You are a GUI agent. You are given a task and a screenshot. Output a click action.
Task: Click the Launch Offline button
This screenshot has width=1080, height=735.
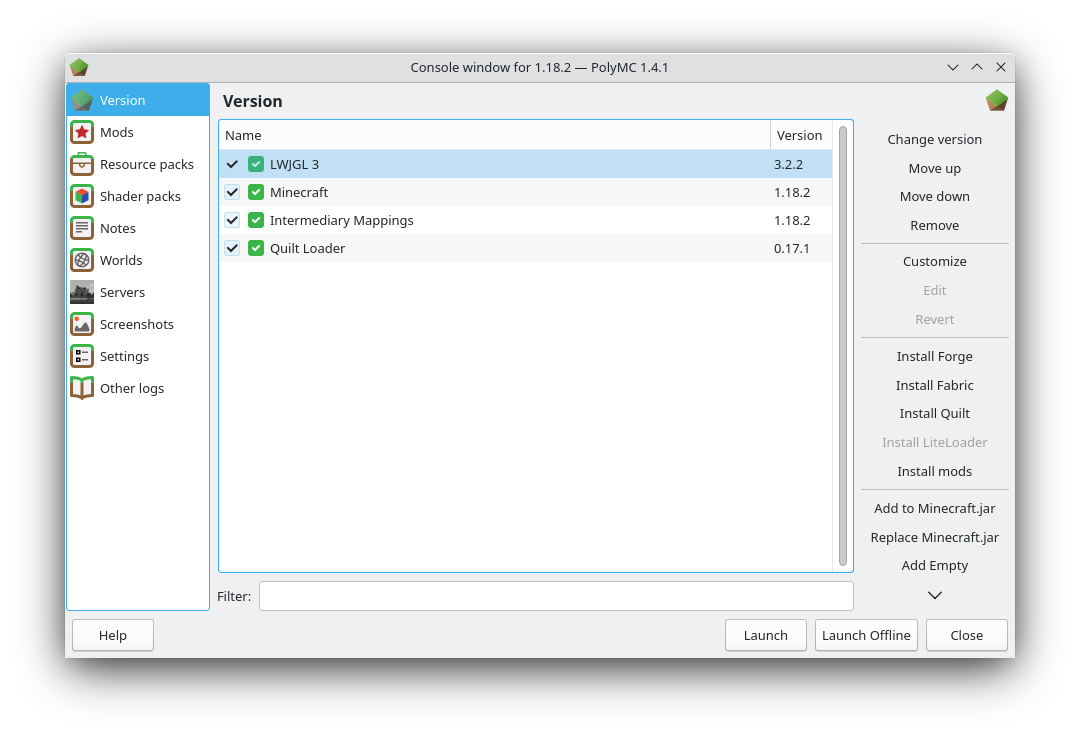pyautogui.click(x=866, y=635)
